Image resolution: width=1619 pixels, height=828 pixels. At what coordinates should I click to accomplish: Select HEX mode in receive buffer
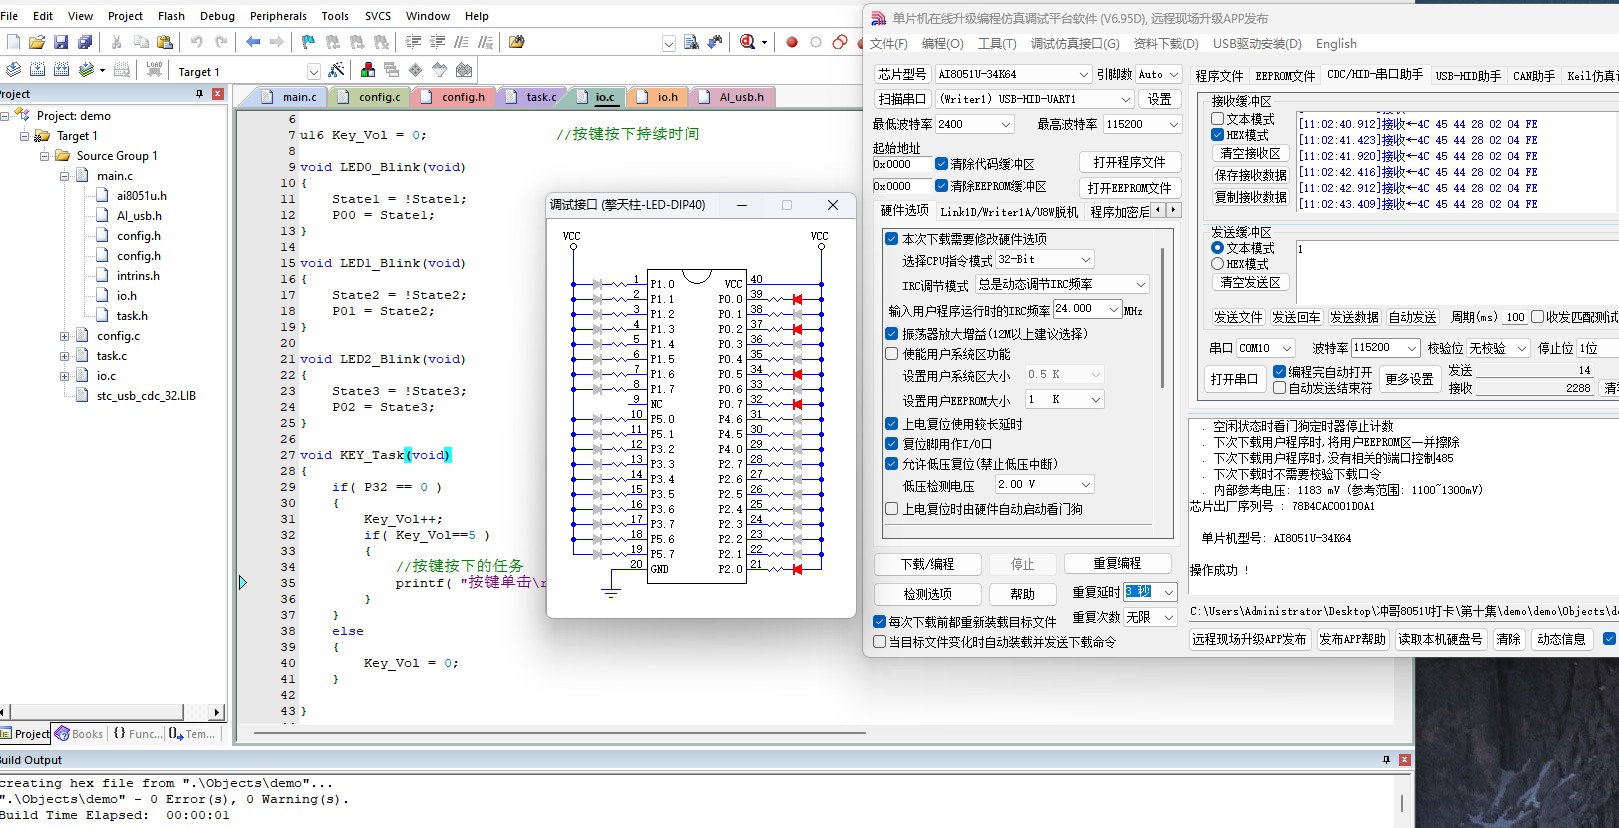tap(1218, 135)
